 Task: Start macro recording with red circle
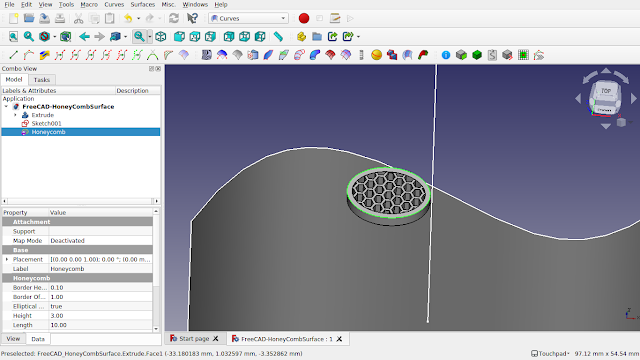click(x=304, y=18)
